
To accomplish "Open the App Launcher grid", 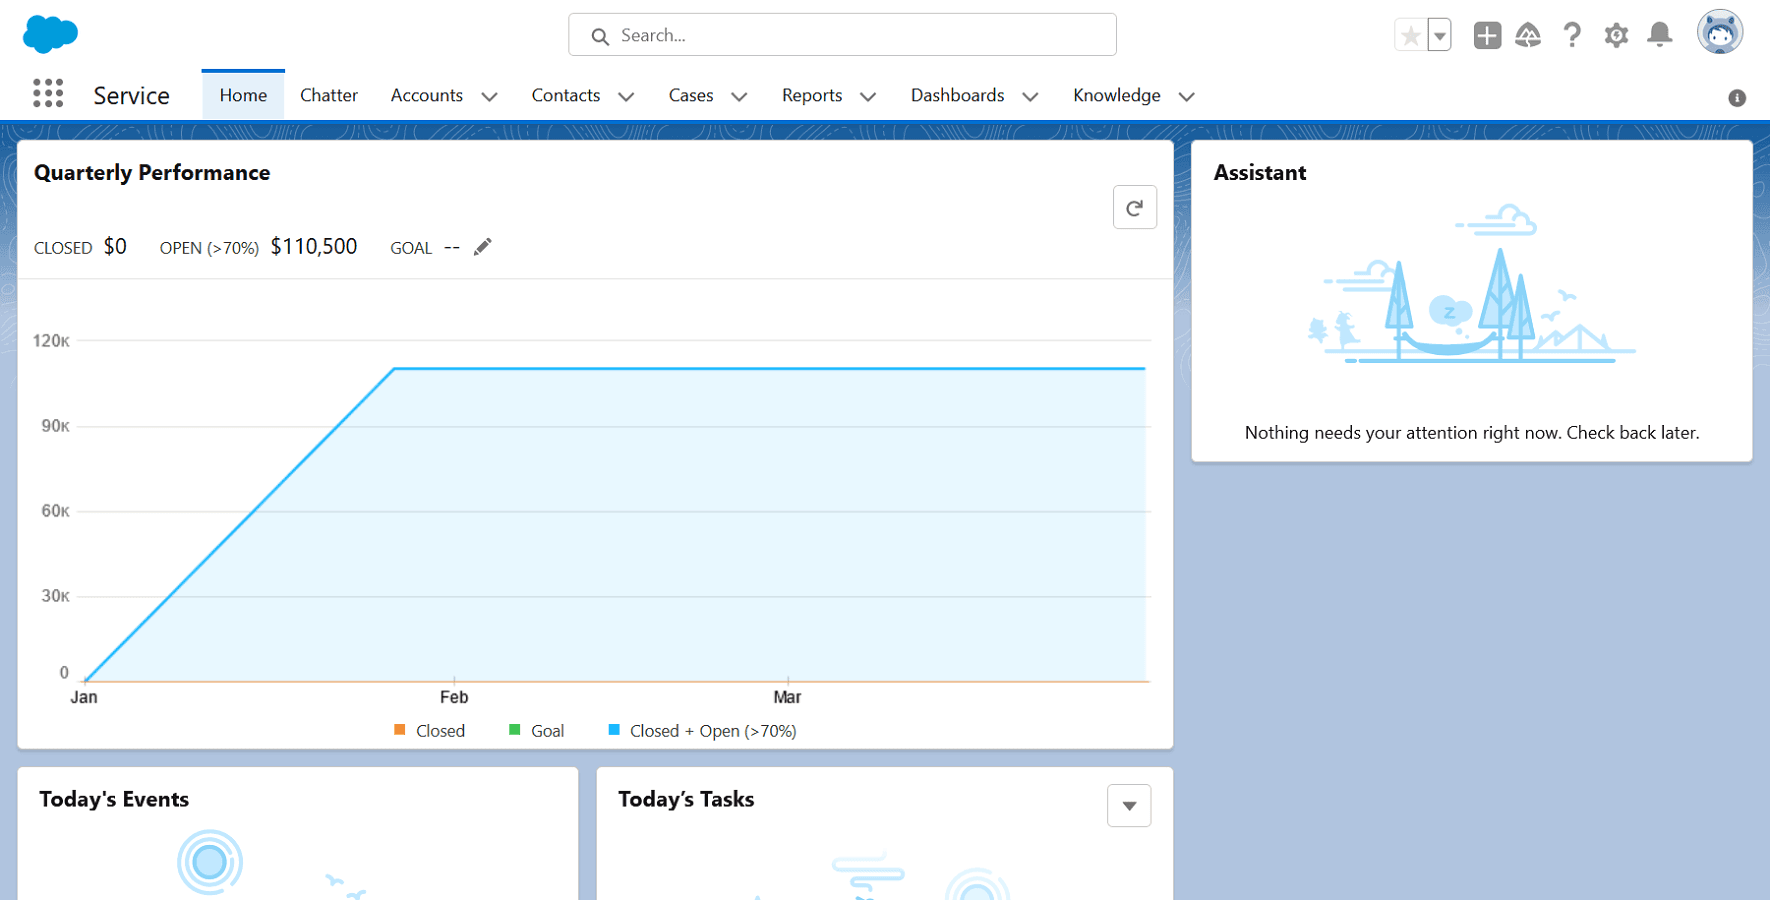I will pyautogui.click(x=48, y=94).
